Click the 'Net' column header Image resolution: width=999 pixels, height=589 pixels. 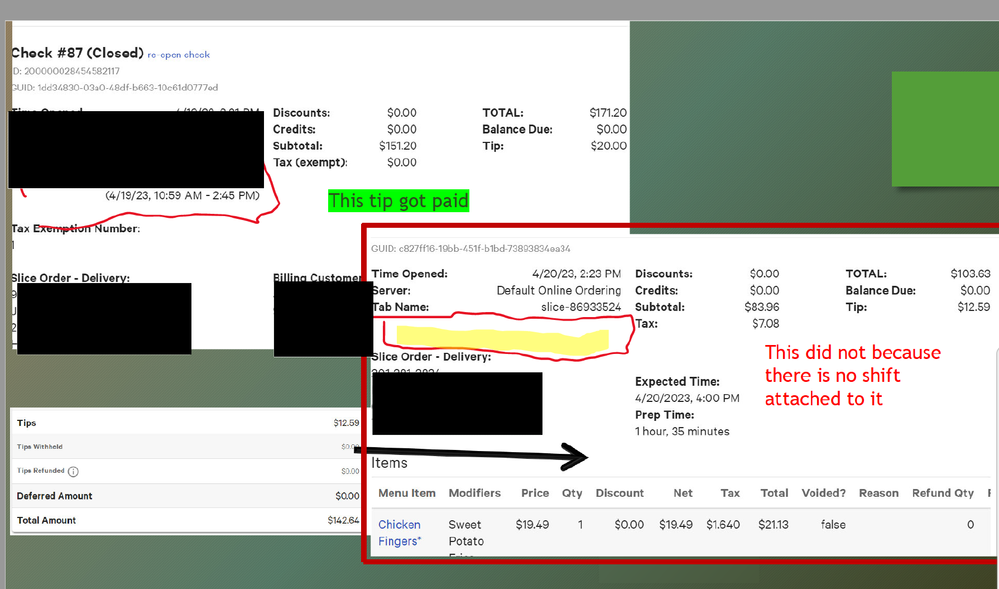click(683, 493)
